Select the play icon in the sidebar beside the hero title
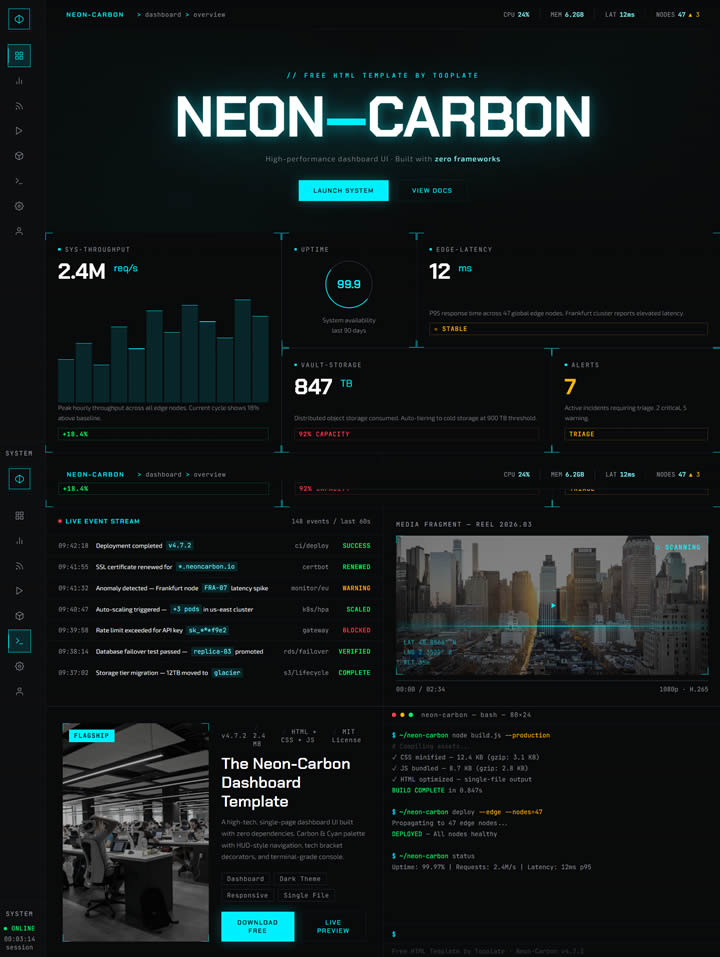The height and width of the screenshot is (957, 720). pyautogui.click(x=19, y=131)
